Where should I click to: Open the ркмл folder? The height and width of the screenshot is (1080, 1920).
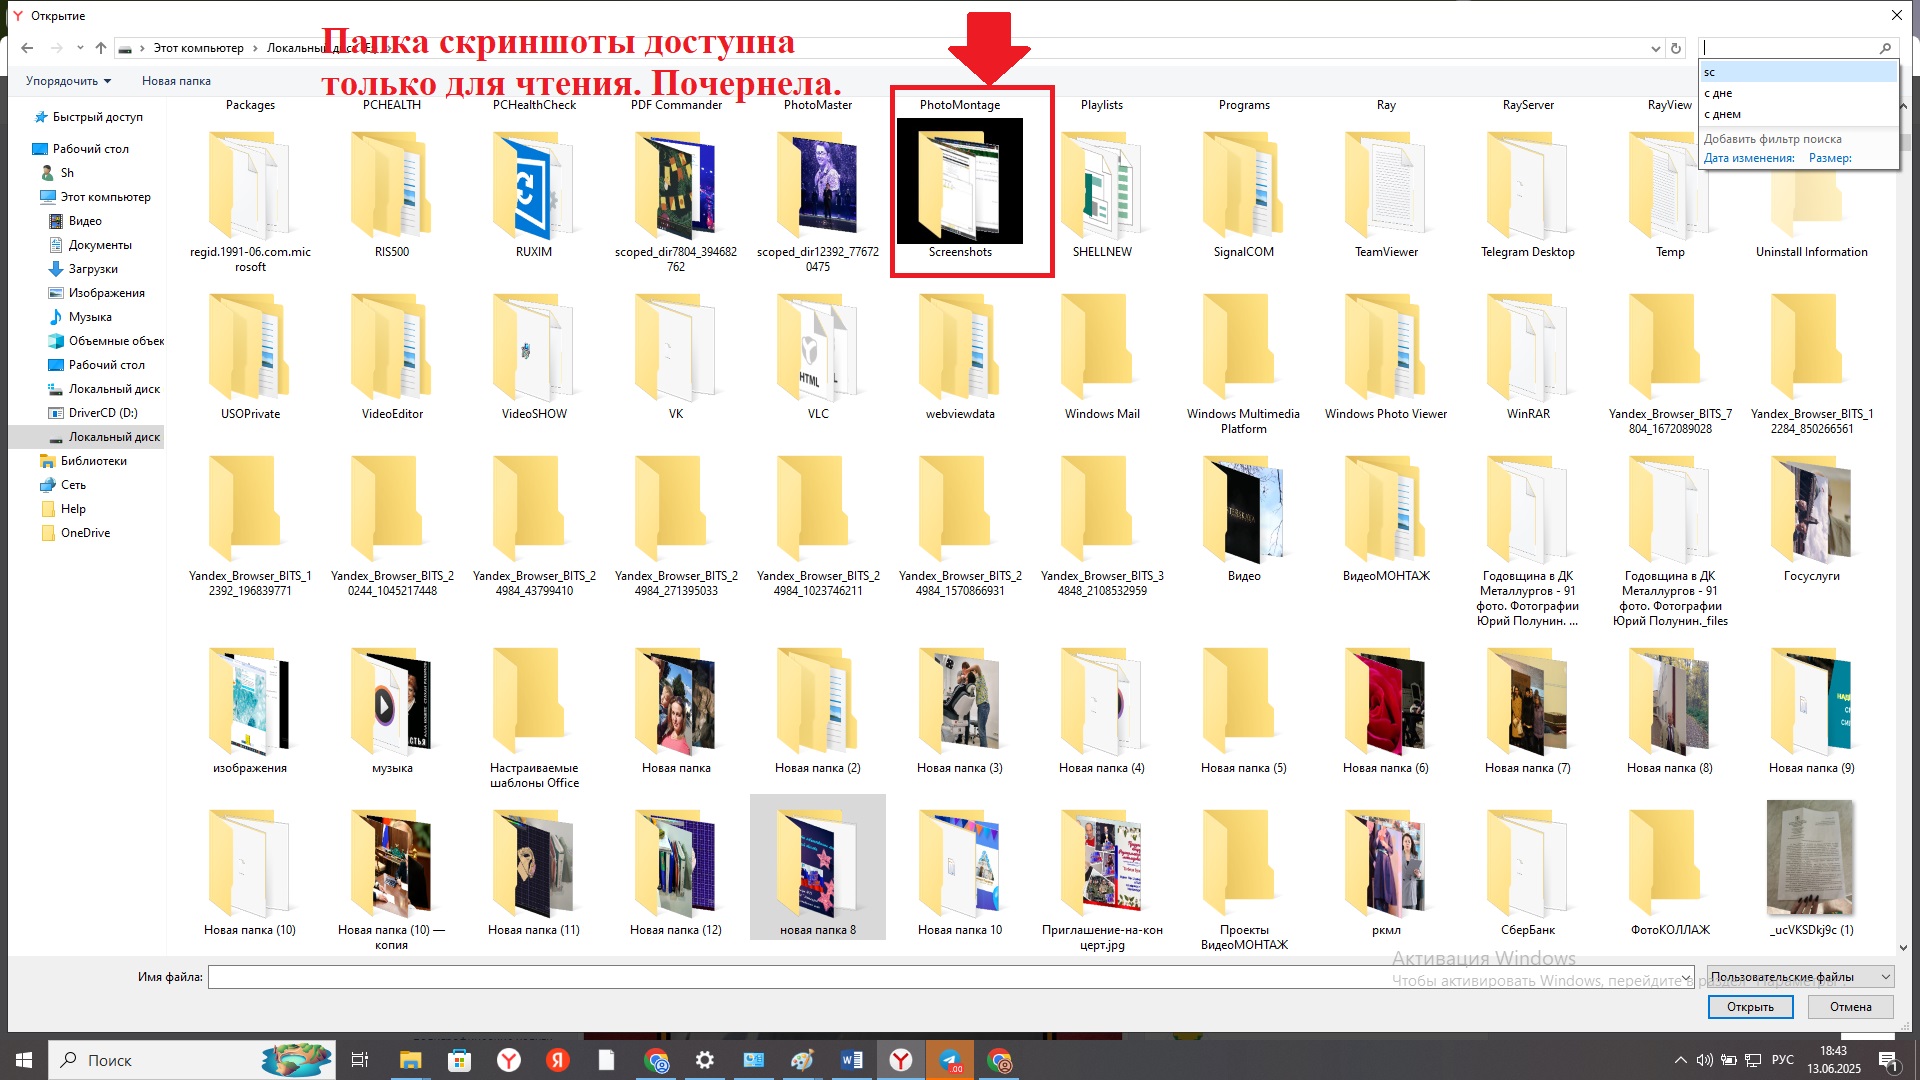coord(1386,874)
